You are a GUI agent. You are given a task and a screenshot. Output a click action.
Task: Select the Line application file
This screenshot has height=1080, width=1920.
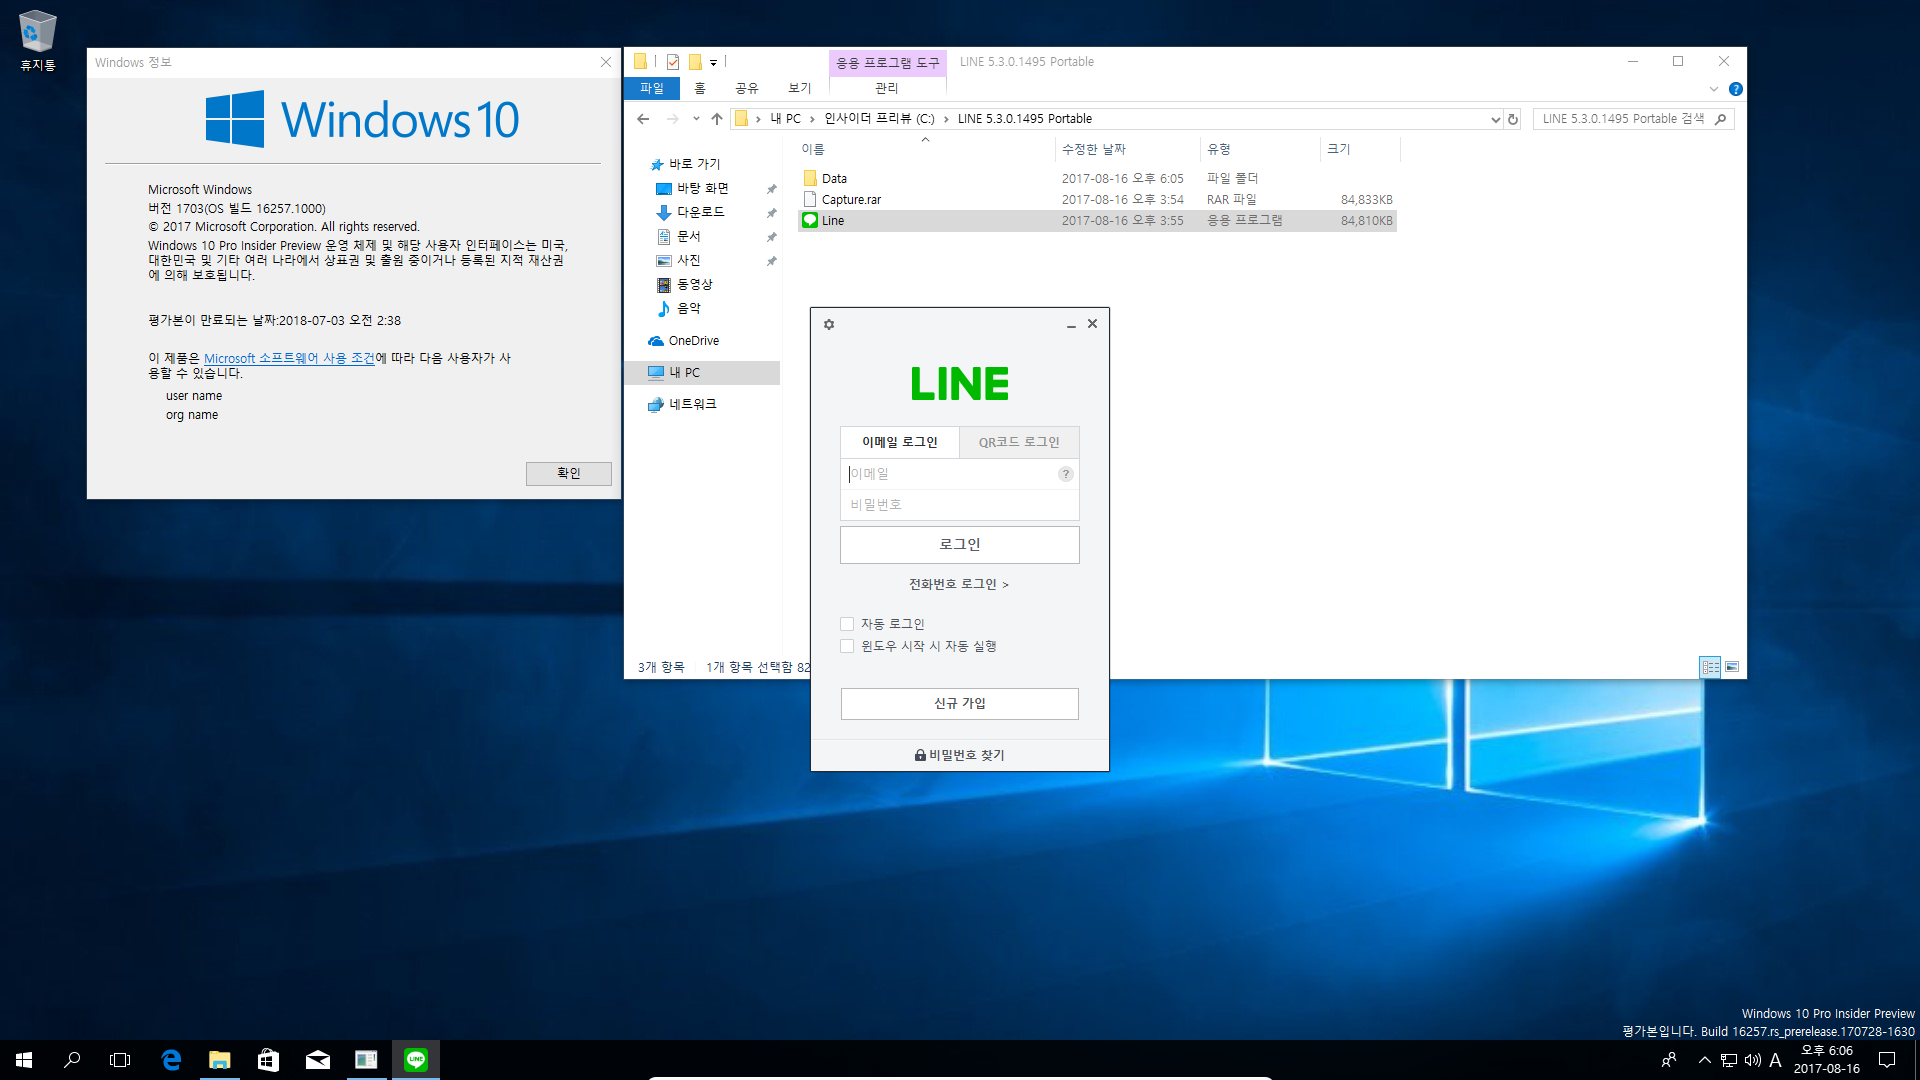point(1097,221)
